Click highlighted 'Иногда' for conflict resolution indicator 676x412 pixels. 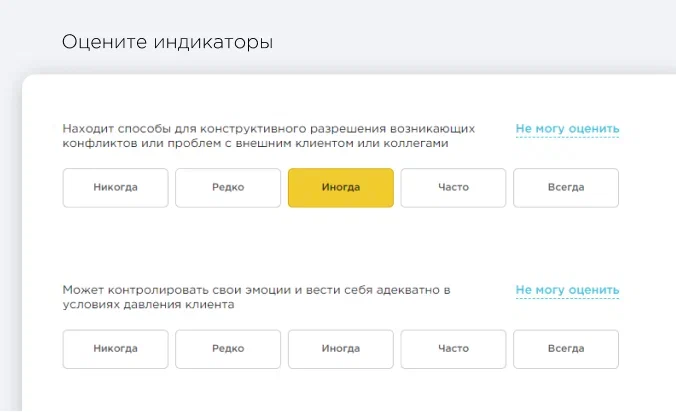pyautogui.click(x=341, y=187)
